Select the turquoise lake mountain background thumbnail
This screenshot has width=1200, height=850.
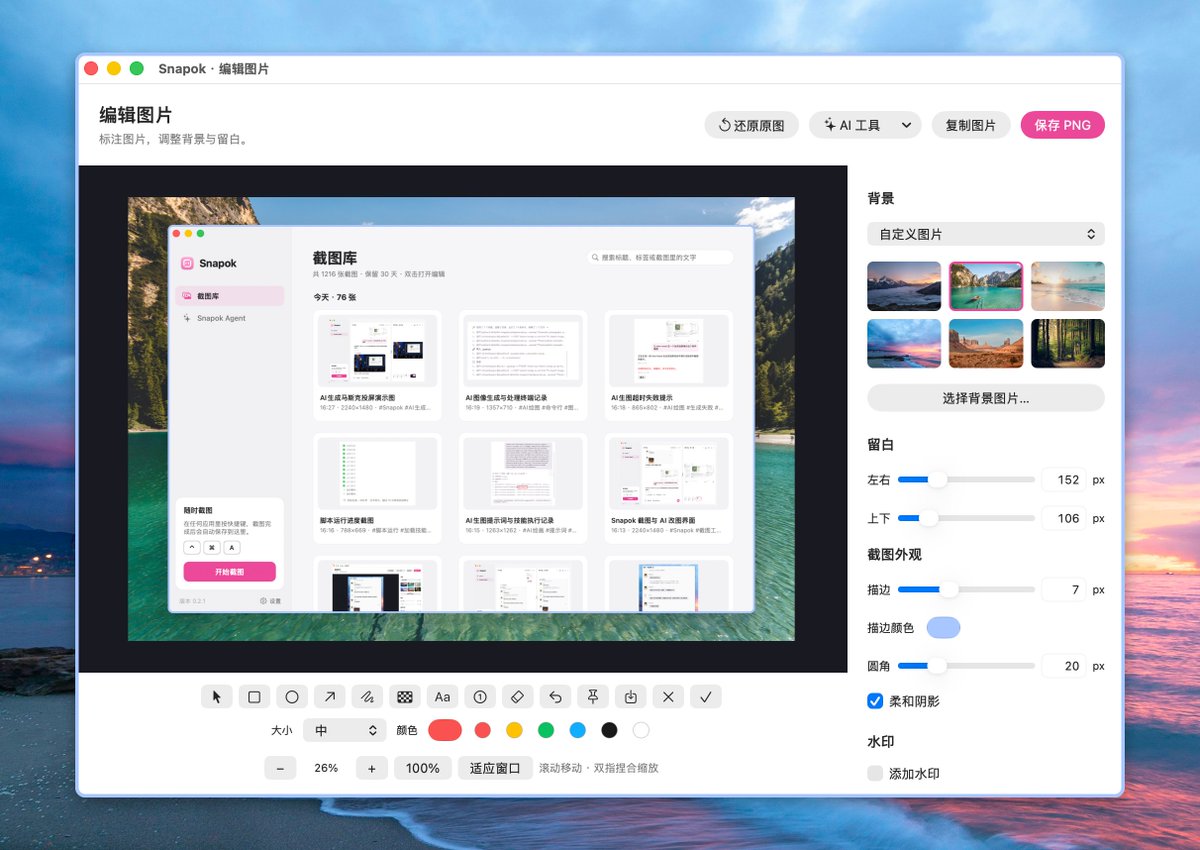click(x=986, y=287)
